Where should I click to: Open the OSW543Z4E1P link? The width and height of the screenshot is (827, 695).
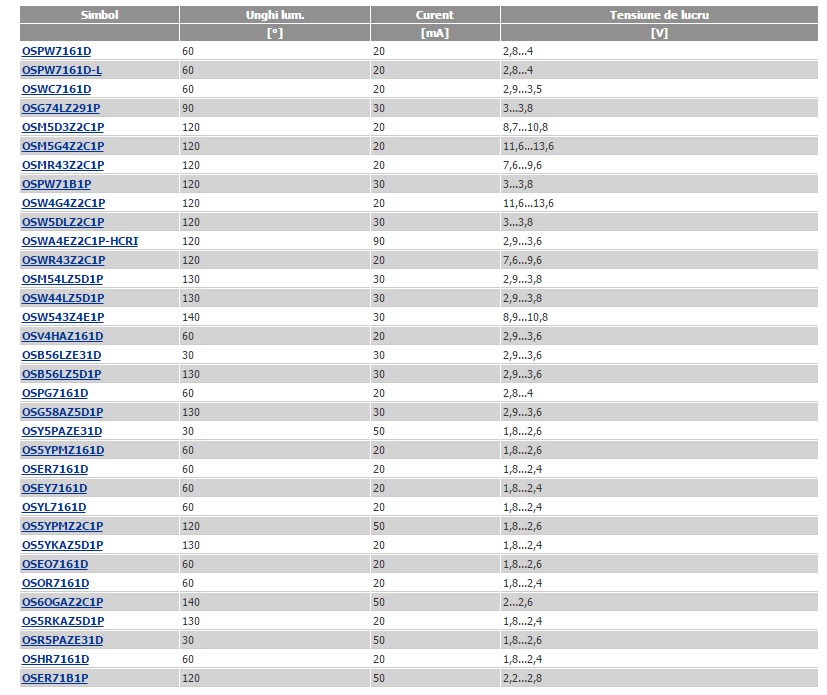tap(62, 317)
